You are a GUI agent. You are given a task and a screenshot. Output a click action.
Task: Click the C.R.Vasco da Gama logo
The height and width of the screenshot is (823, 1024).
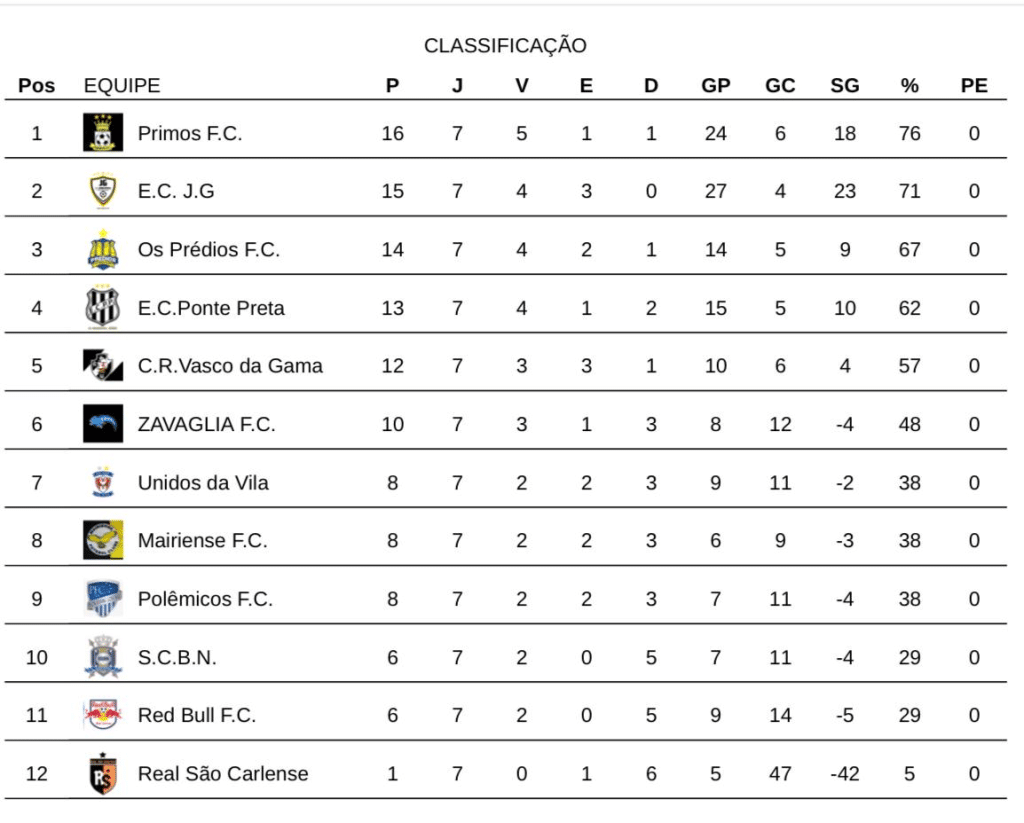click(103, 365)
